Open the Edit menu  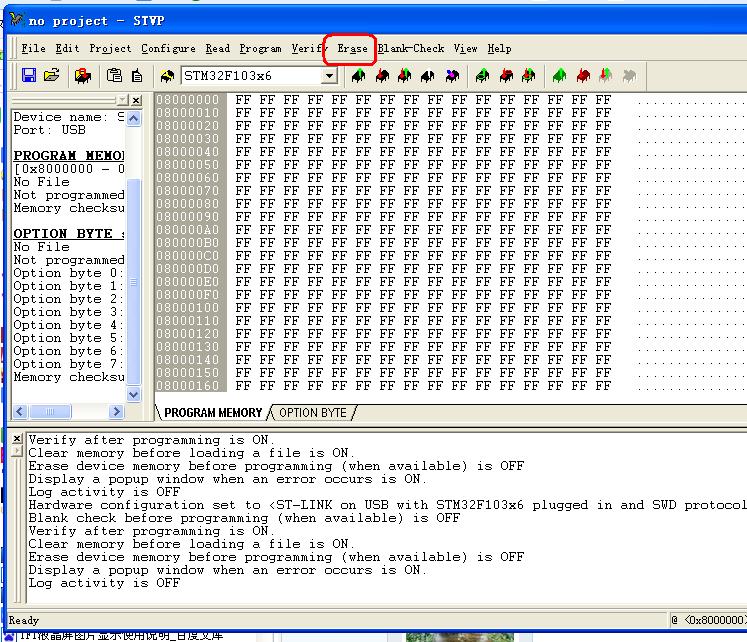click(x=67, y=49)
